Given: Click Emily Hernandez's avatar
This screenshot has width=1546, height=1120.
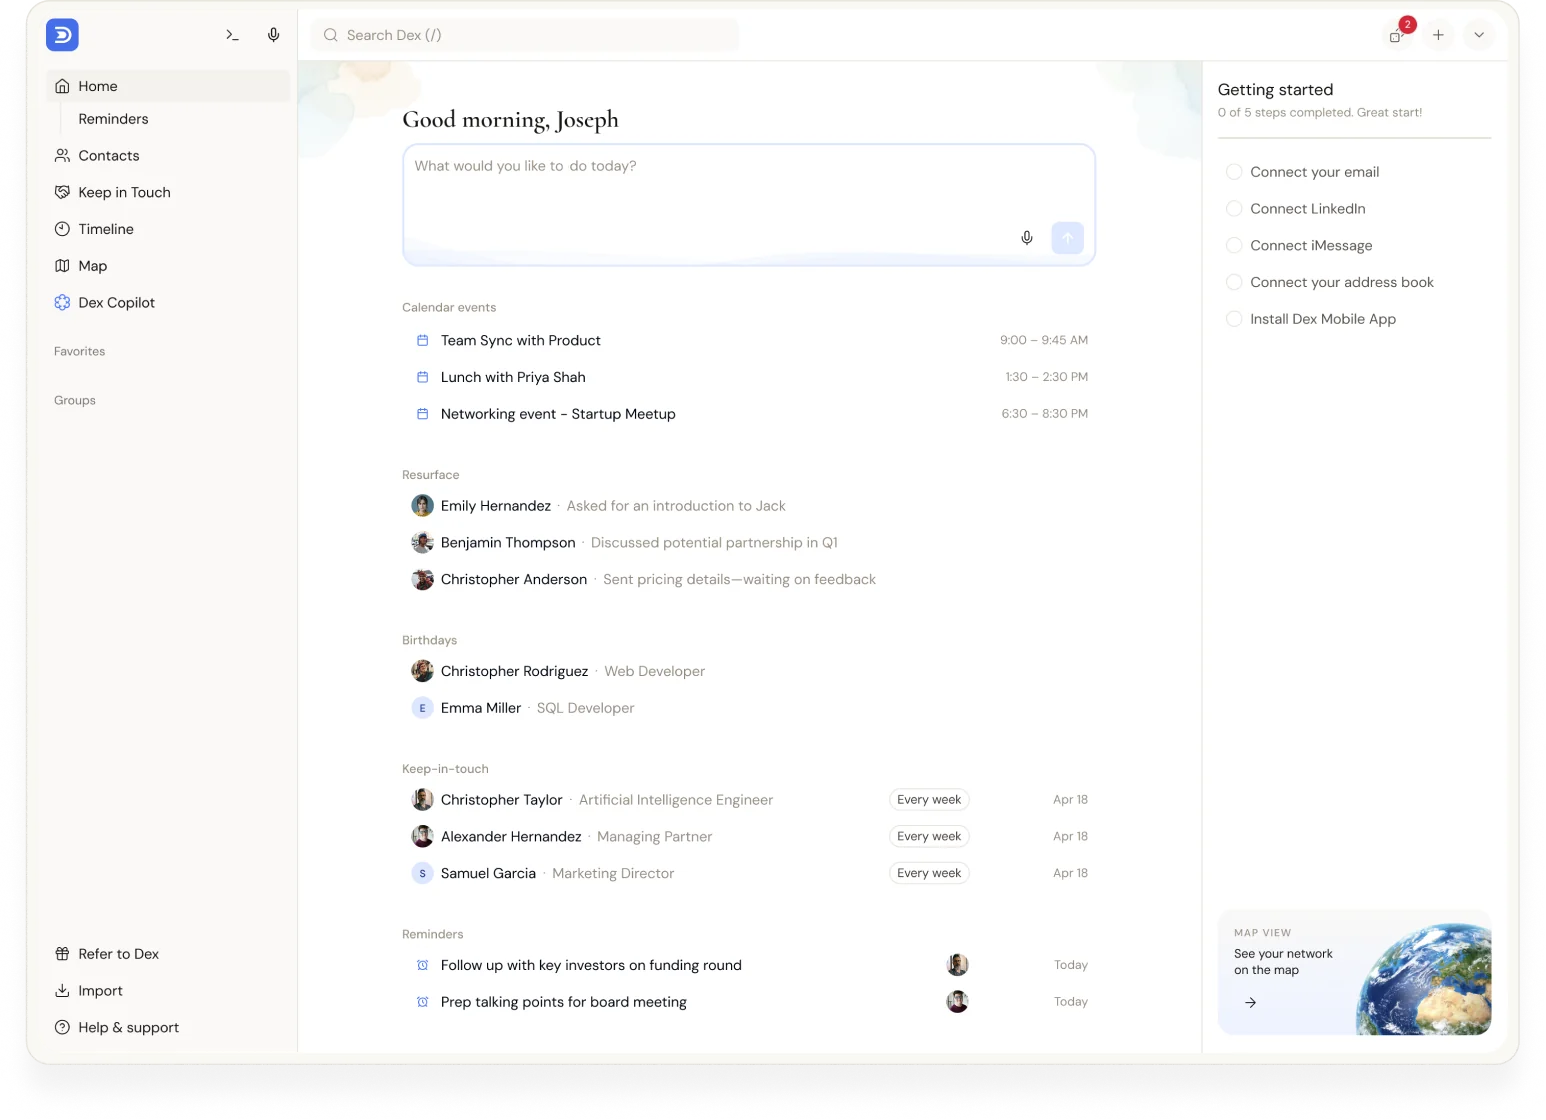Looking at the screenshot, I should tap(422, 506).
